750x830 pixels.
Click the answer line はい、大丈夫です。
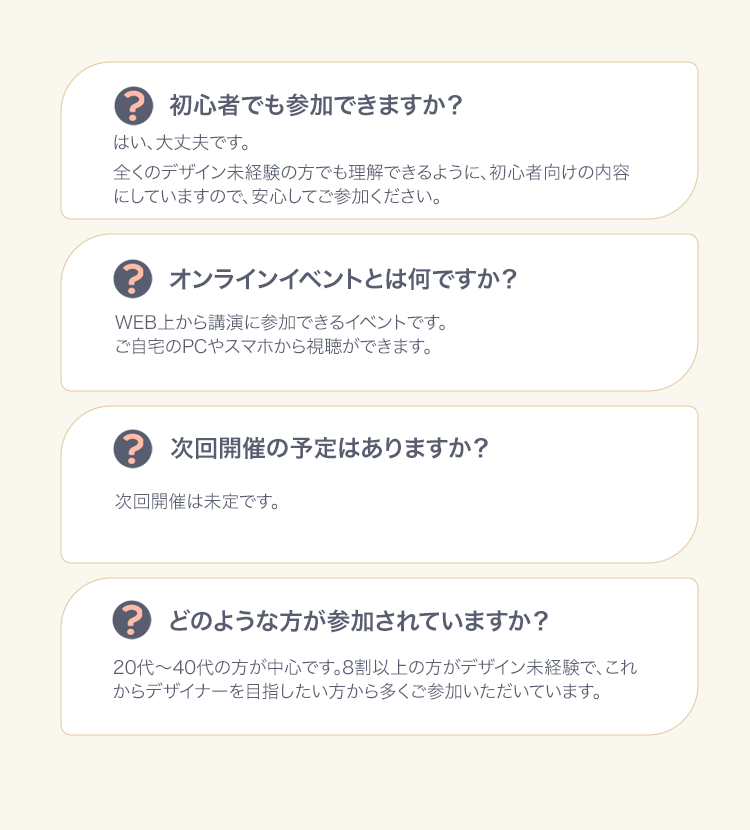182,142
